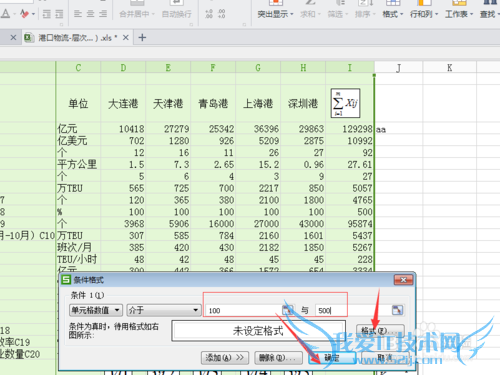Click the 自动换行 wrap text button
The image size is (500, 375).
pyautogui.click(x=176, y=14)
